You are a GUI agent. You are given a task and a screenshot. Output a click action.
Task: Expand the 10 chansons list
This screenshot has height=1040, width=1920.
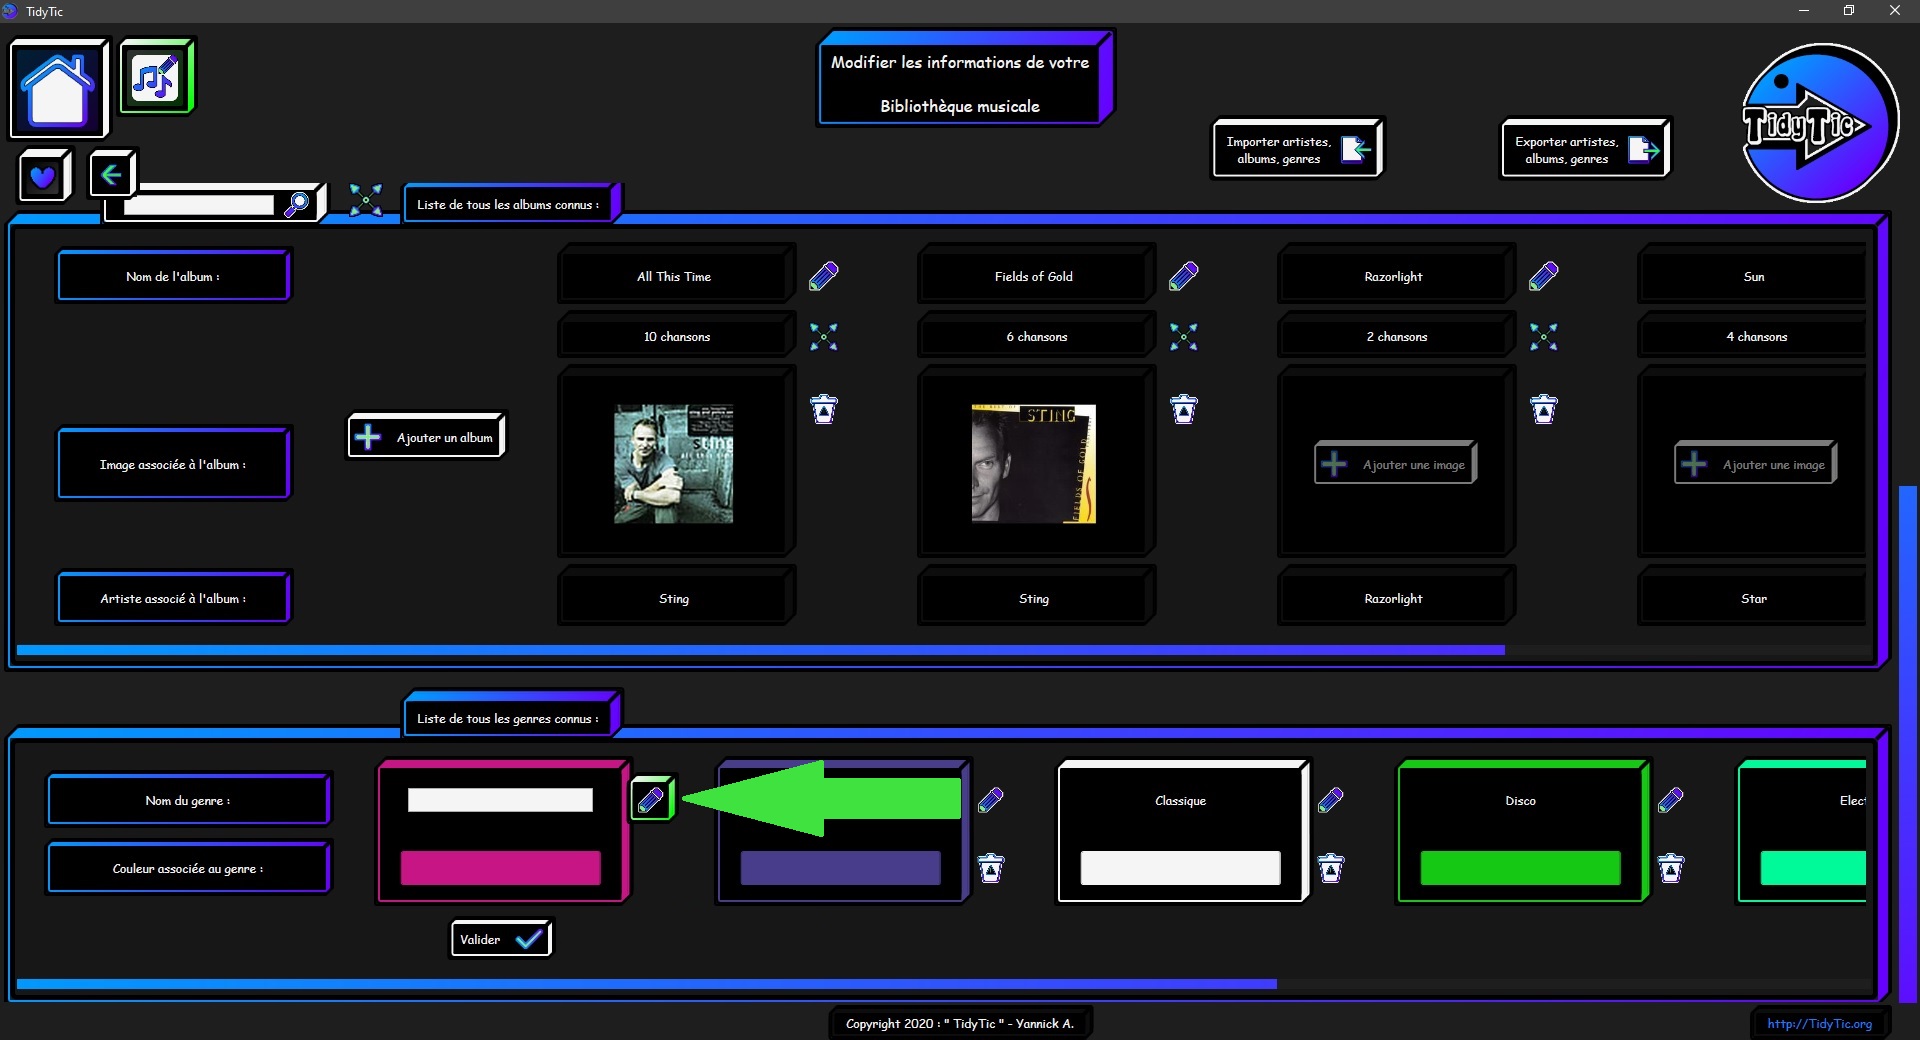823,337
